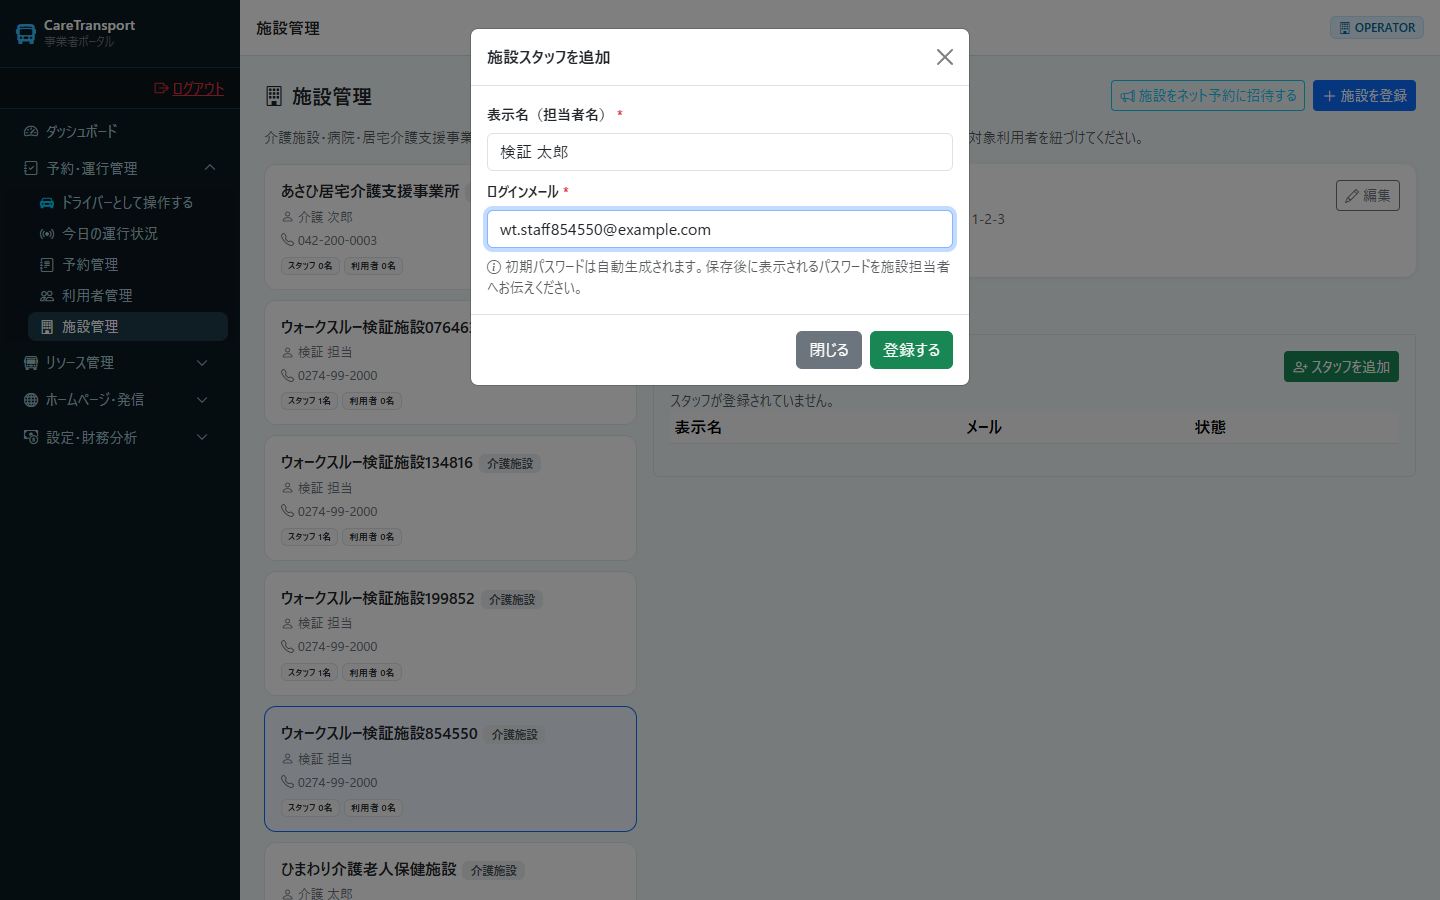Click the dashboard gauge icon
The height and width of the screenshot is (900, 1440).
pyautogui.click(x=31, y=131)
